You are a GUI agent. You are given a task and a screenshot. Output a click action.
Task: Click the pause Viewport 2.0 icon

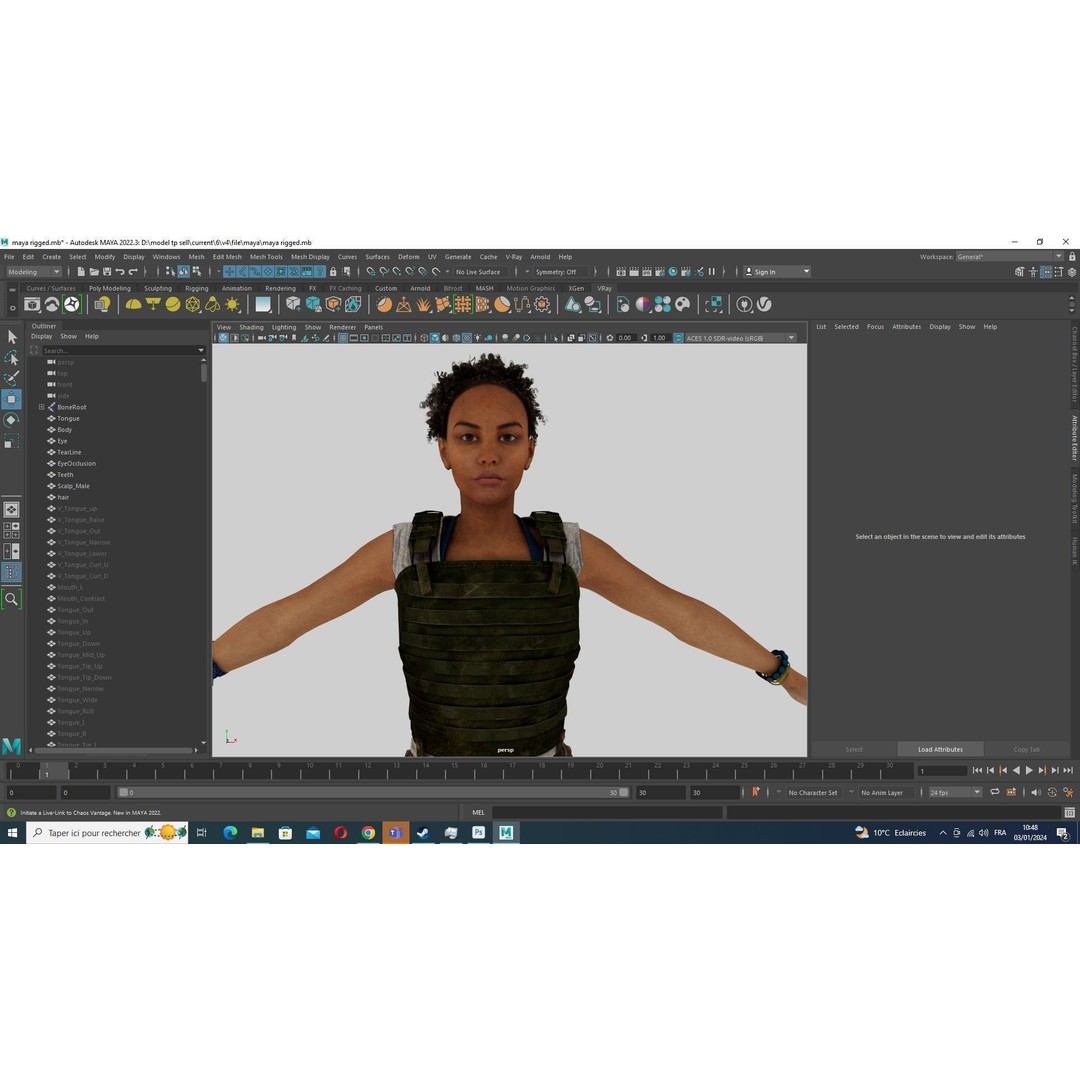tap(712, 272)
